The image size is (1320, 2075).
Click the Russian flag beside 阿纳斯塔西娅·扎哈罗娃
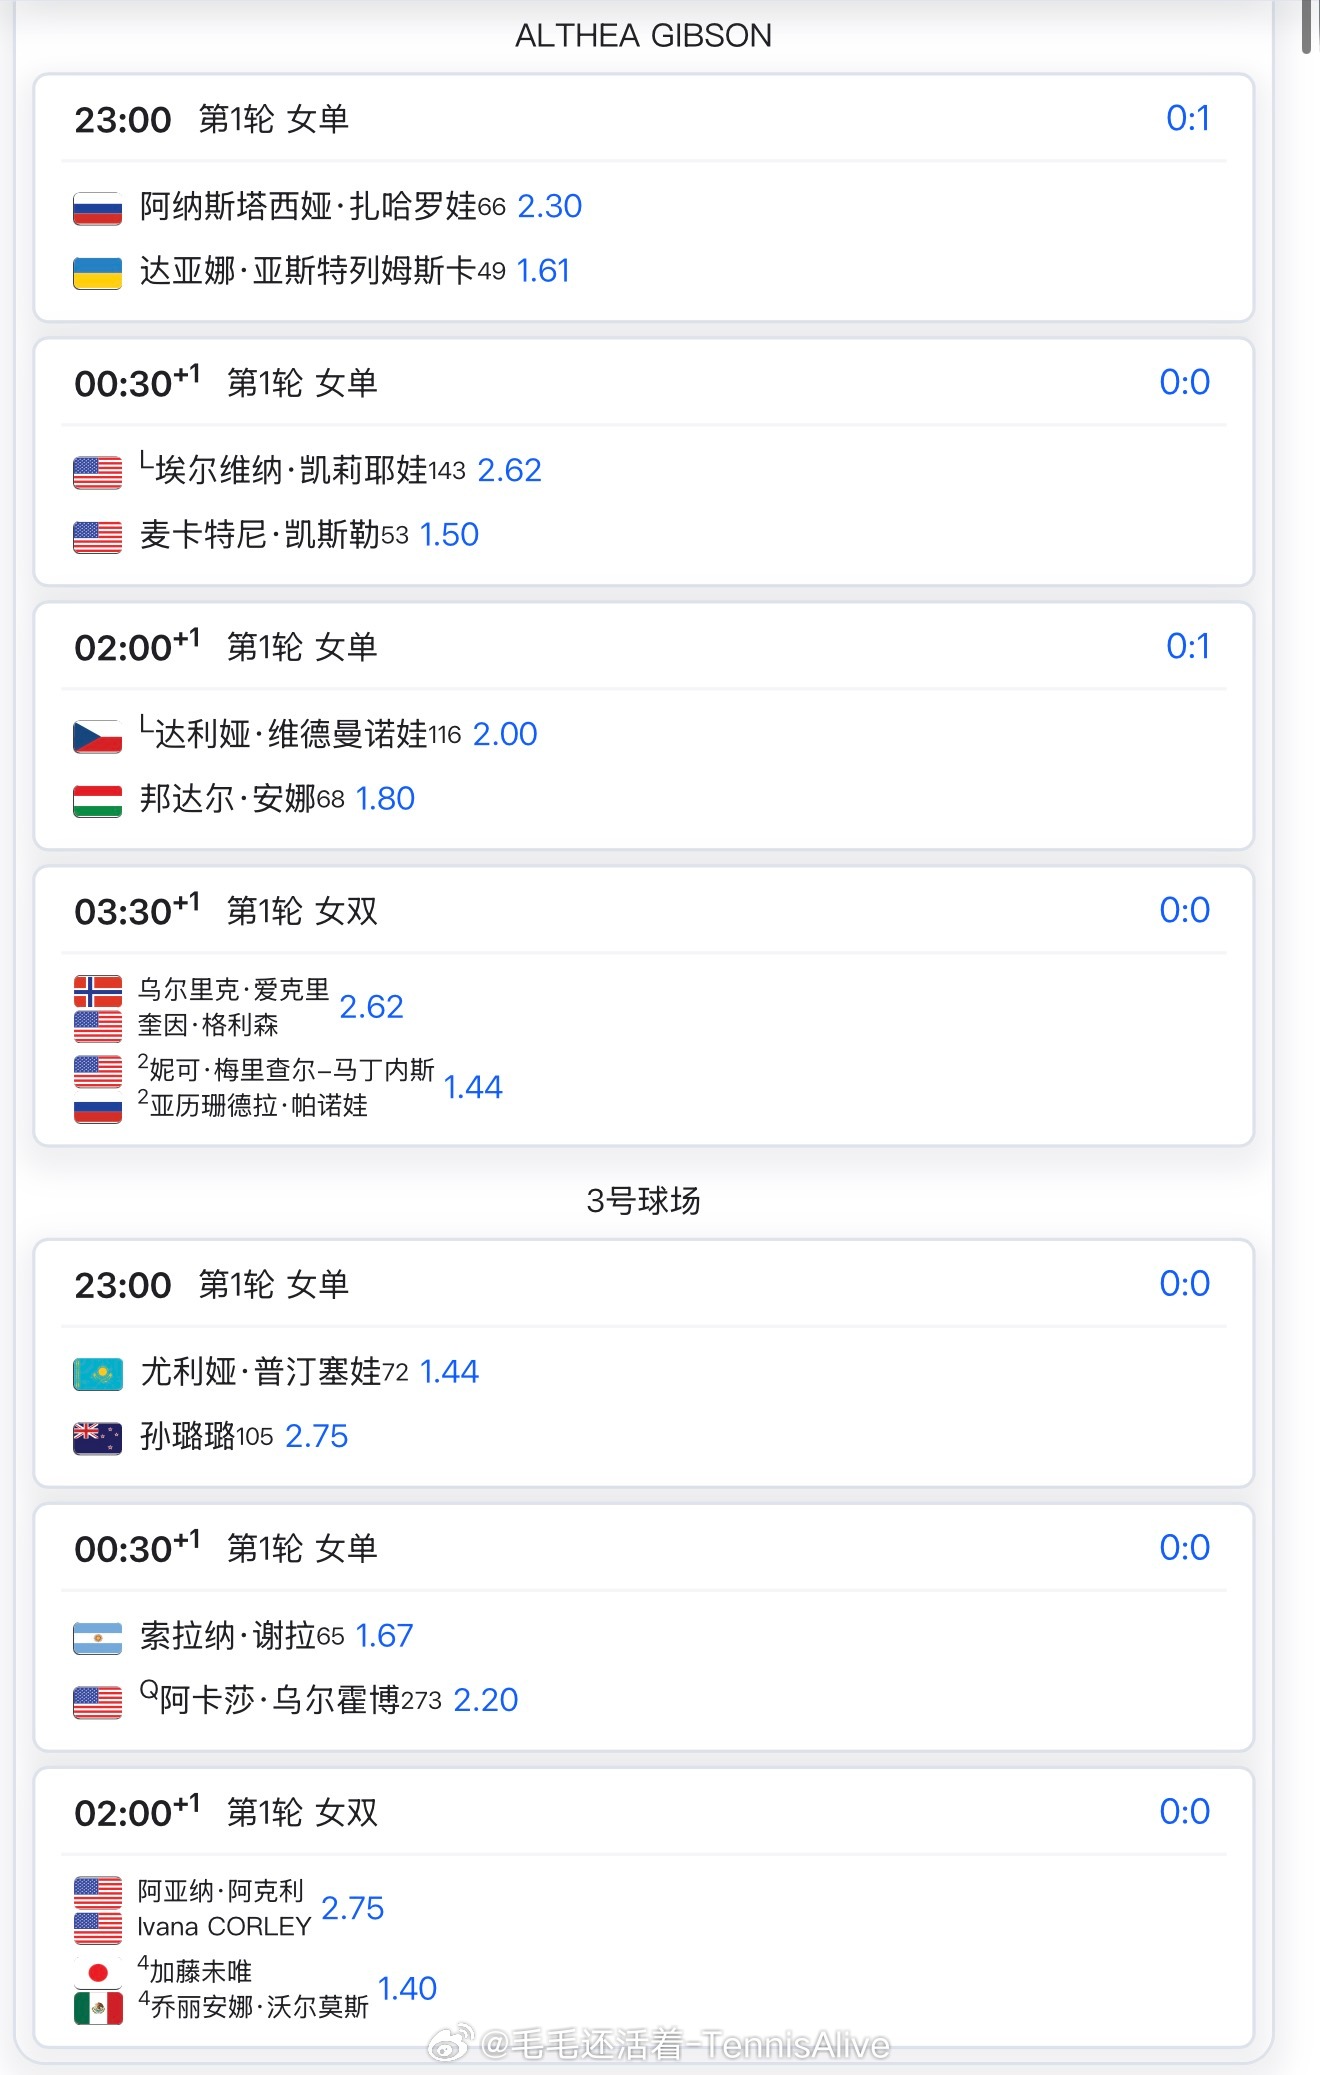point(97,208)
